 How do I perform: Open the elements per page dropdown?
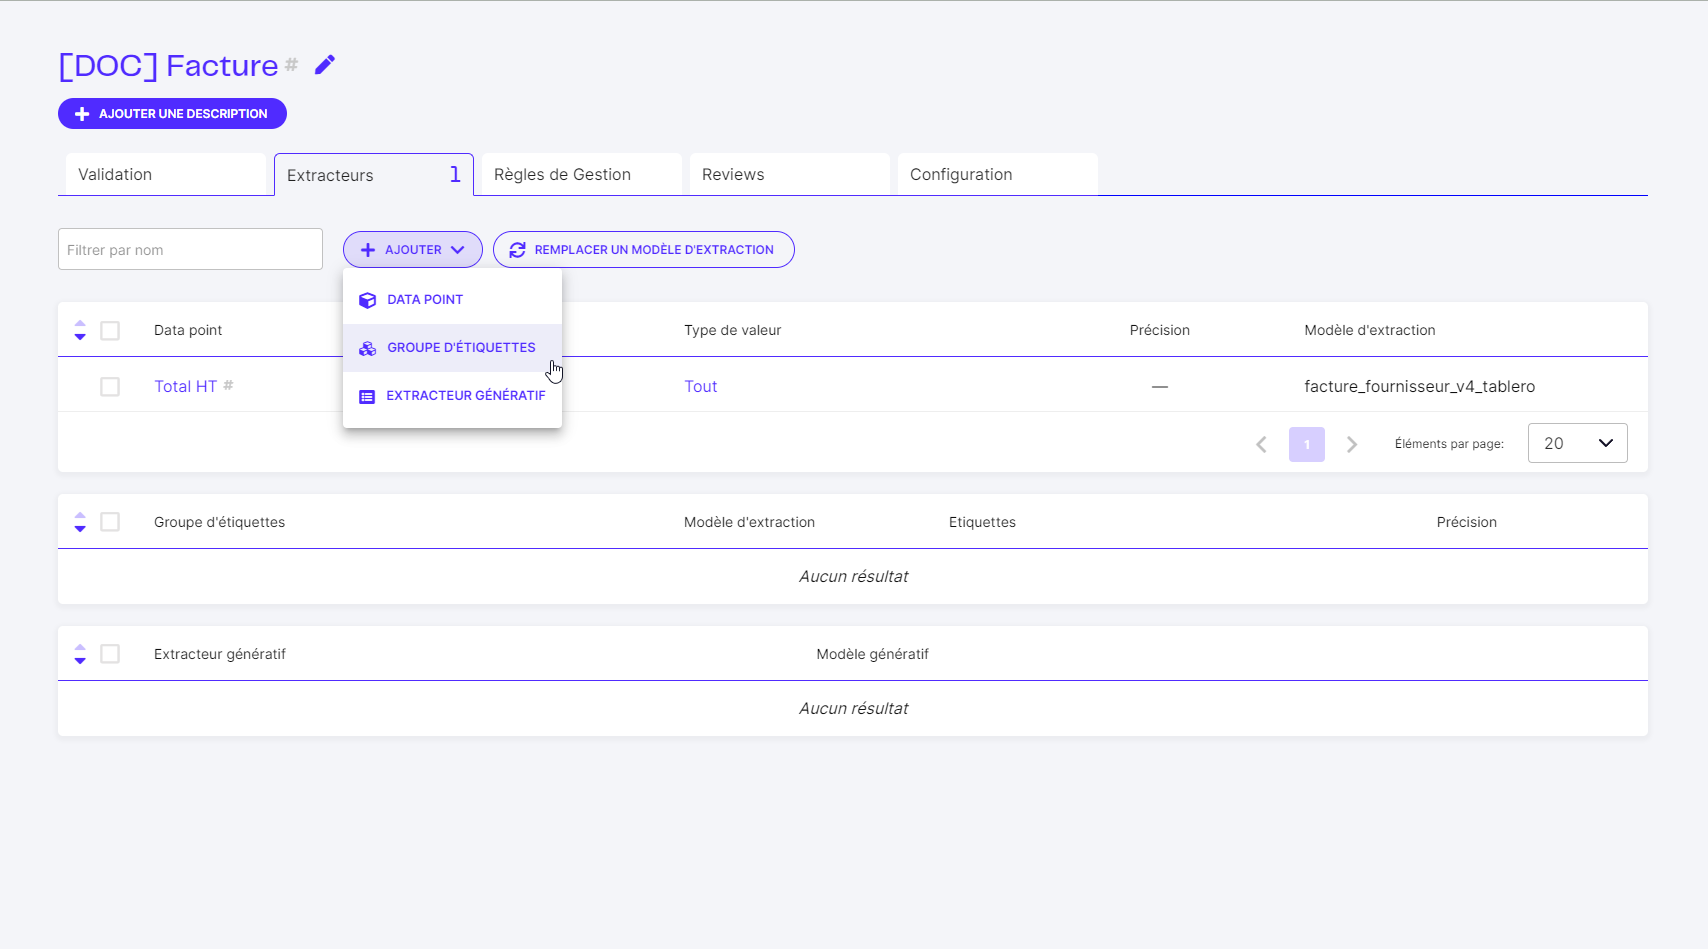(1577, 443)
